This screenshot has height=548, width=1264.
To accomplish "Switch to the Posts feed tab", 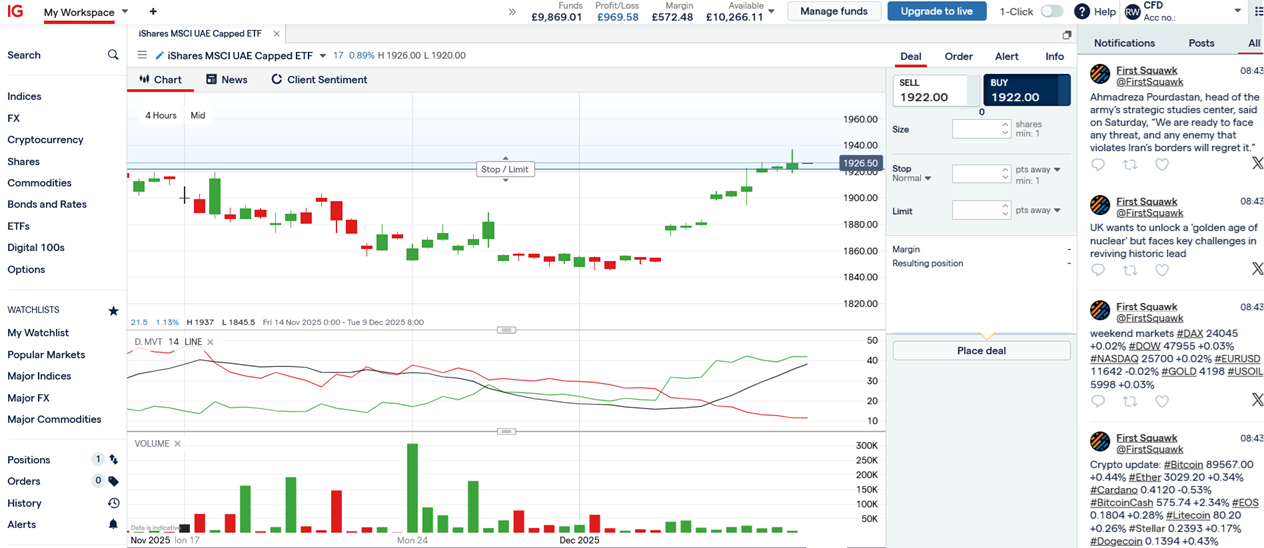I will (1201, 43).
